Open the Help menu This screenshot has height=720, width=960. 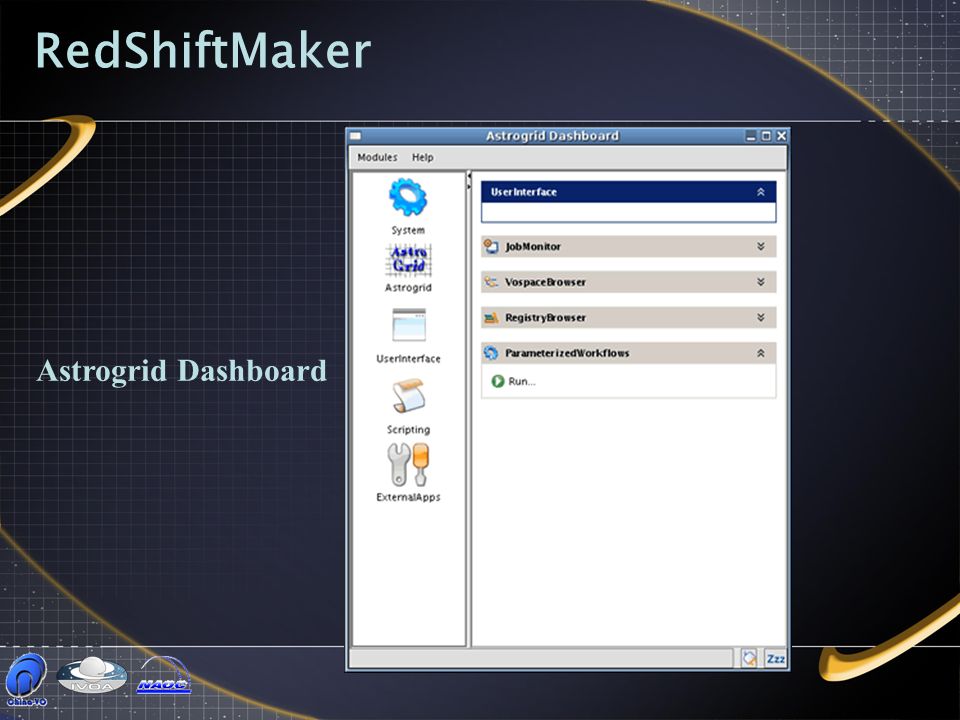(x=422, y=157)
